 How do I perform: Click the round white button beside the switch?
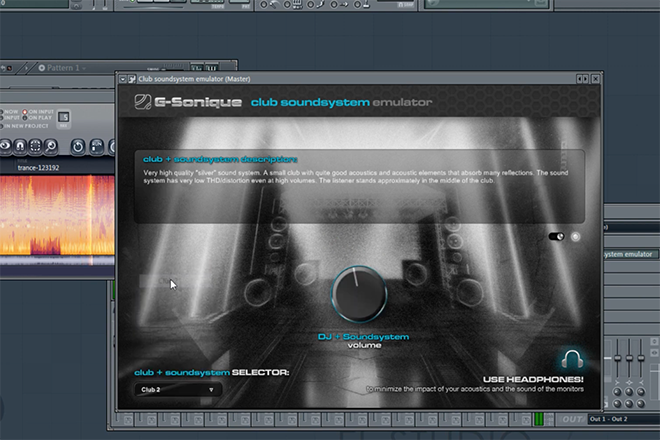[575, 237]
